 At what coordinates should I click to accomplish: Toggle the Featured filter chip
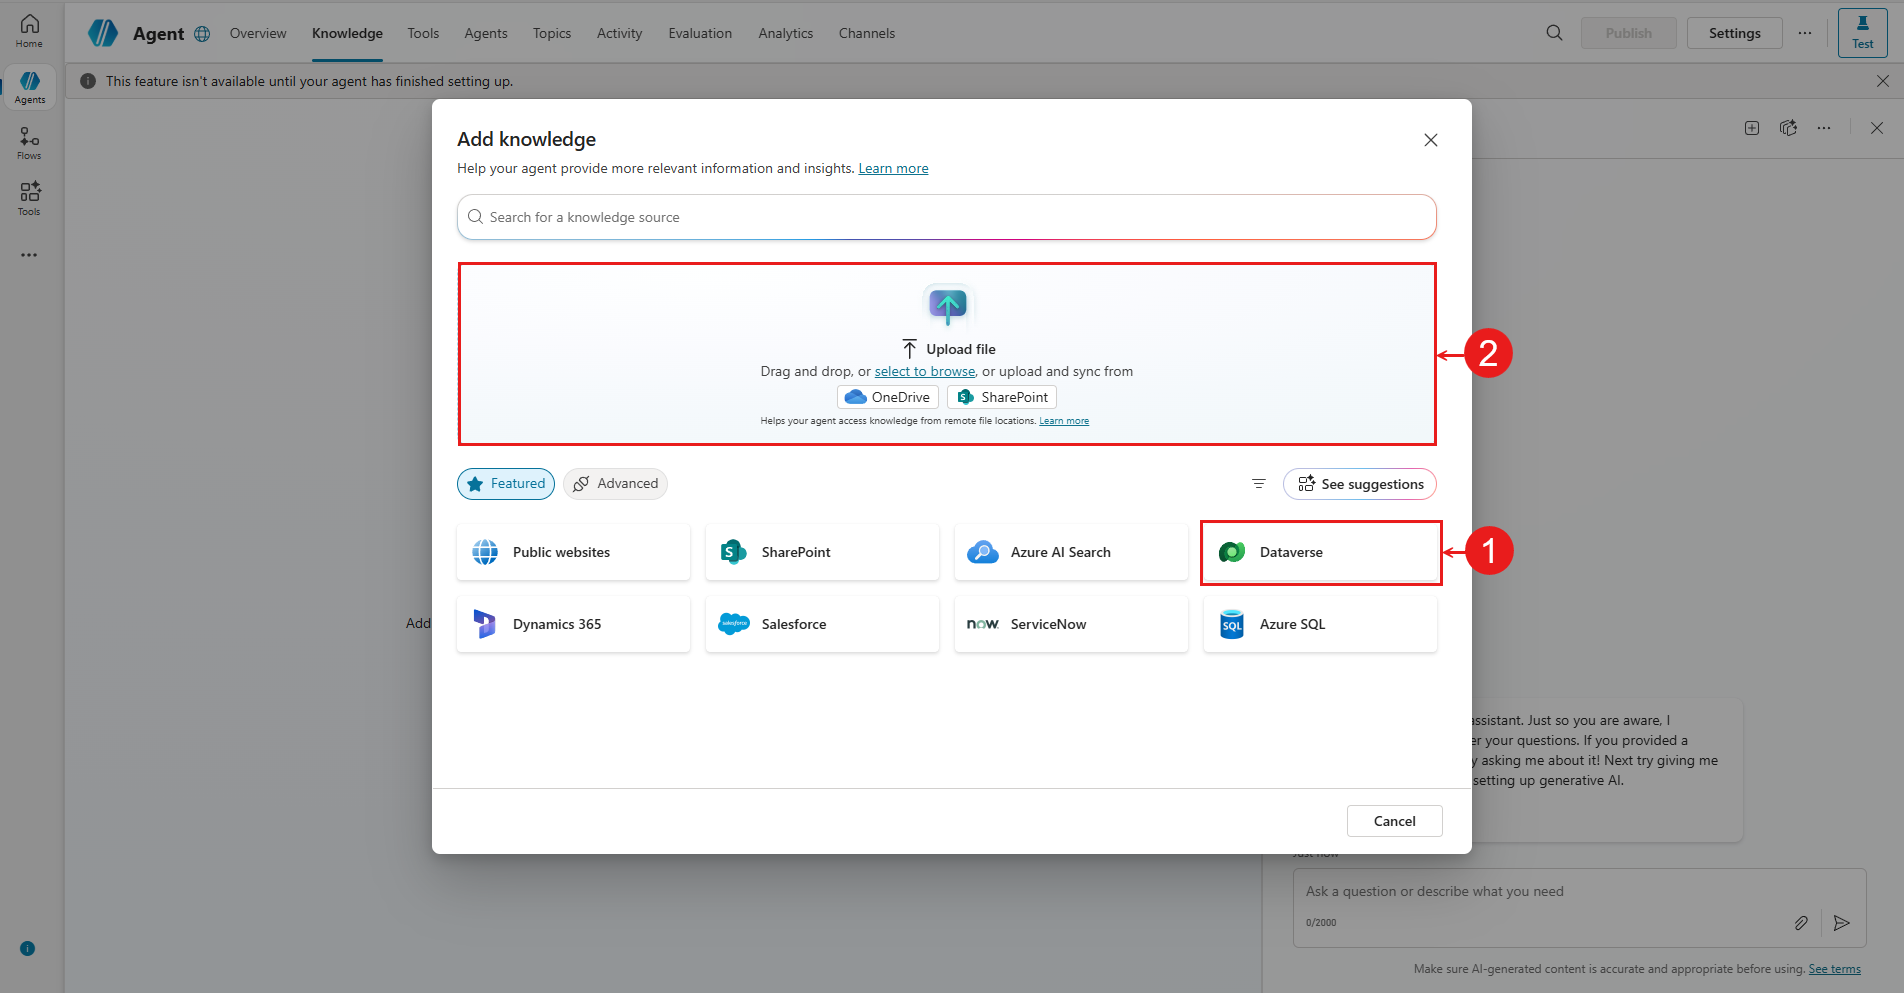506,484
